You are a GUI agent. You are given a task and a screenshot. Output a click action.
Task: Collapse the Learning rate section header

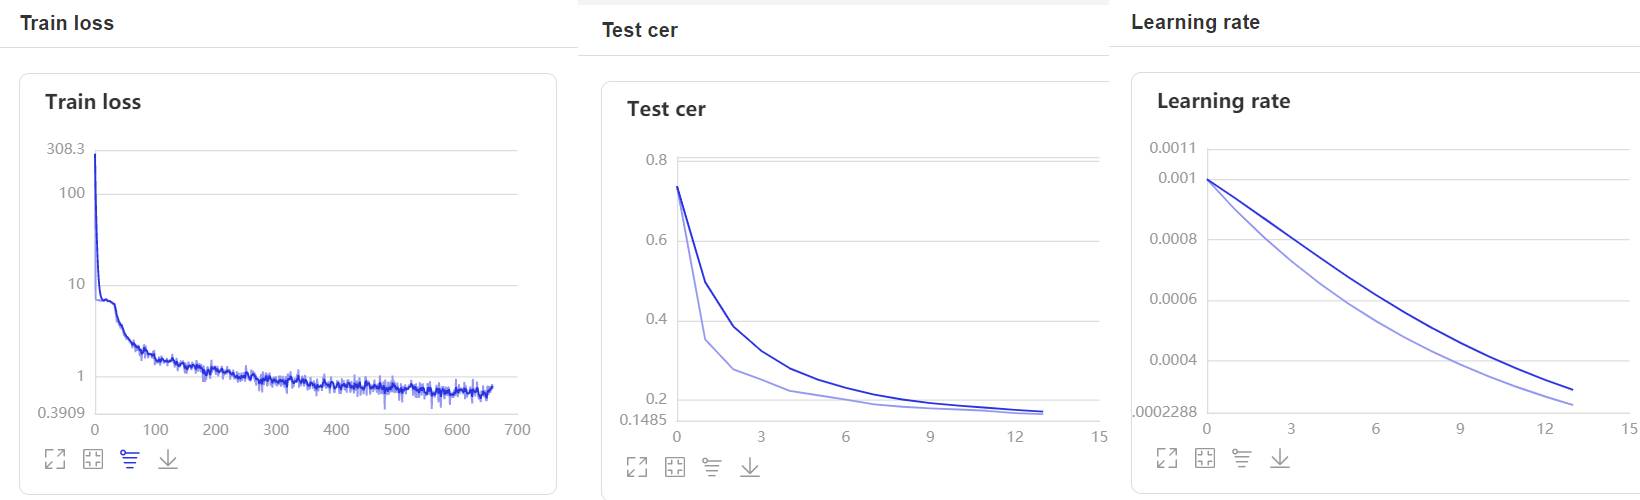(x=1195, y=22)
